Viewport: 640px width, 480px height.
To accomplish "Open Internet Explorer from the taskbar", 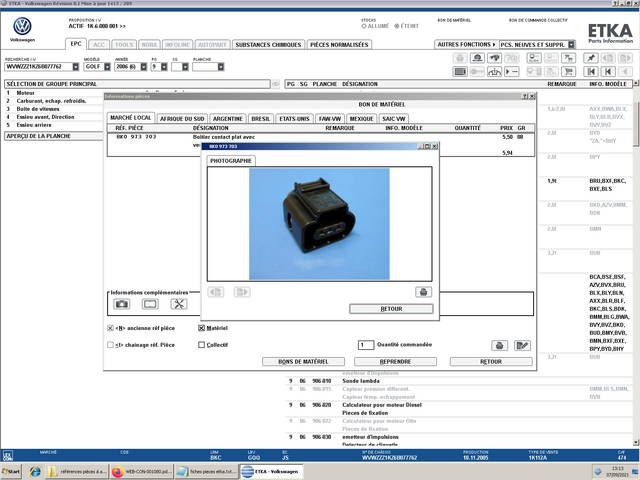I will [x=35, y=471].
